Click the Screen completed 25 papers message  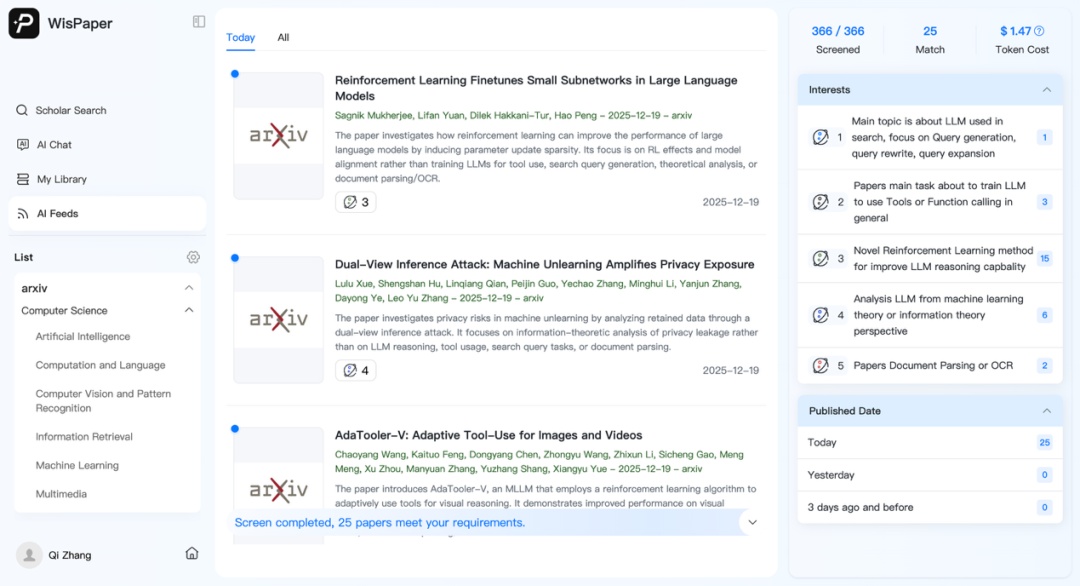tap(380, 523)
